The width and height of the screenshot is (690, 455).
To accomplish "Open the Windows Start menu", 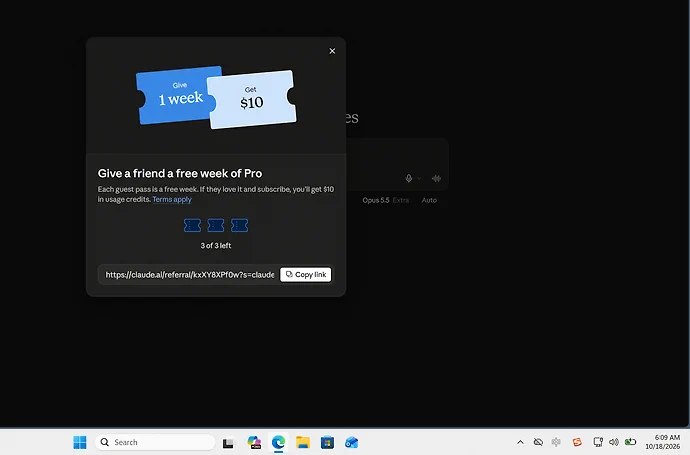I will (x=80, y=442).
